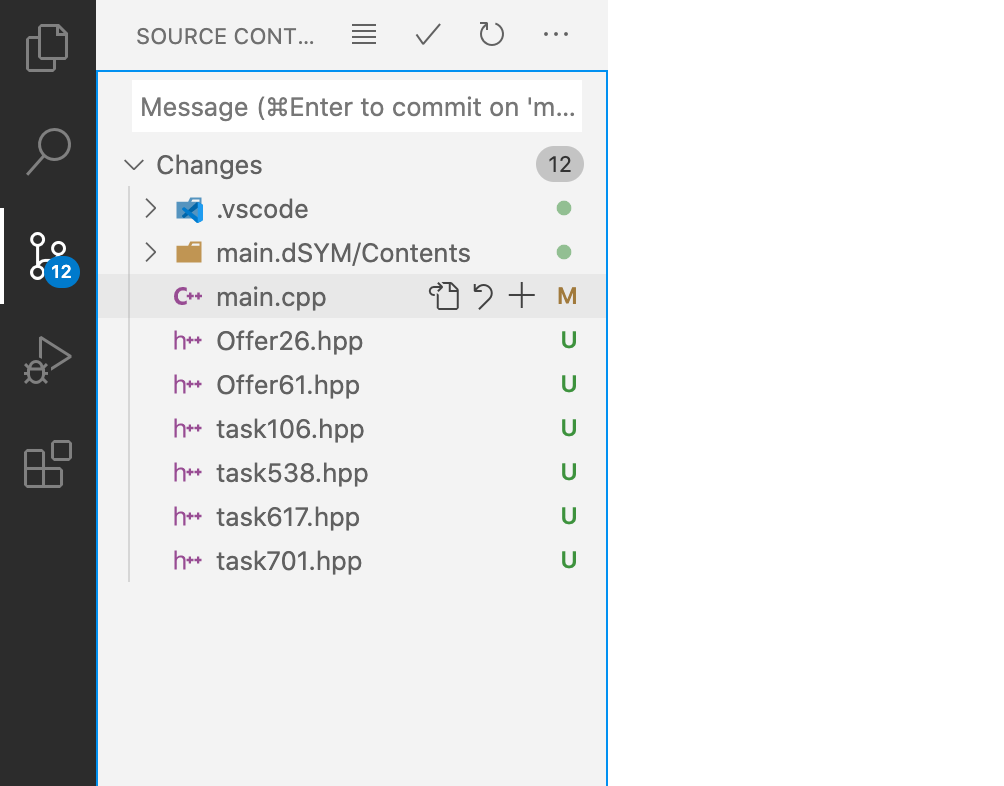Toggle view as tree/list icon
The height and width of the screenshot is (786, 1004).
pos(364,35)
